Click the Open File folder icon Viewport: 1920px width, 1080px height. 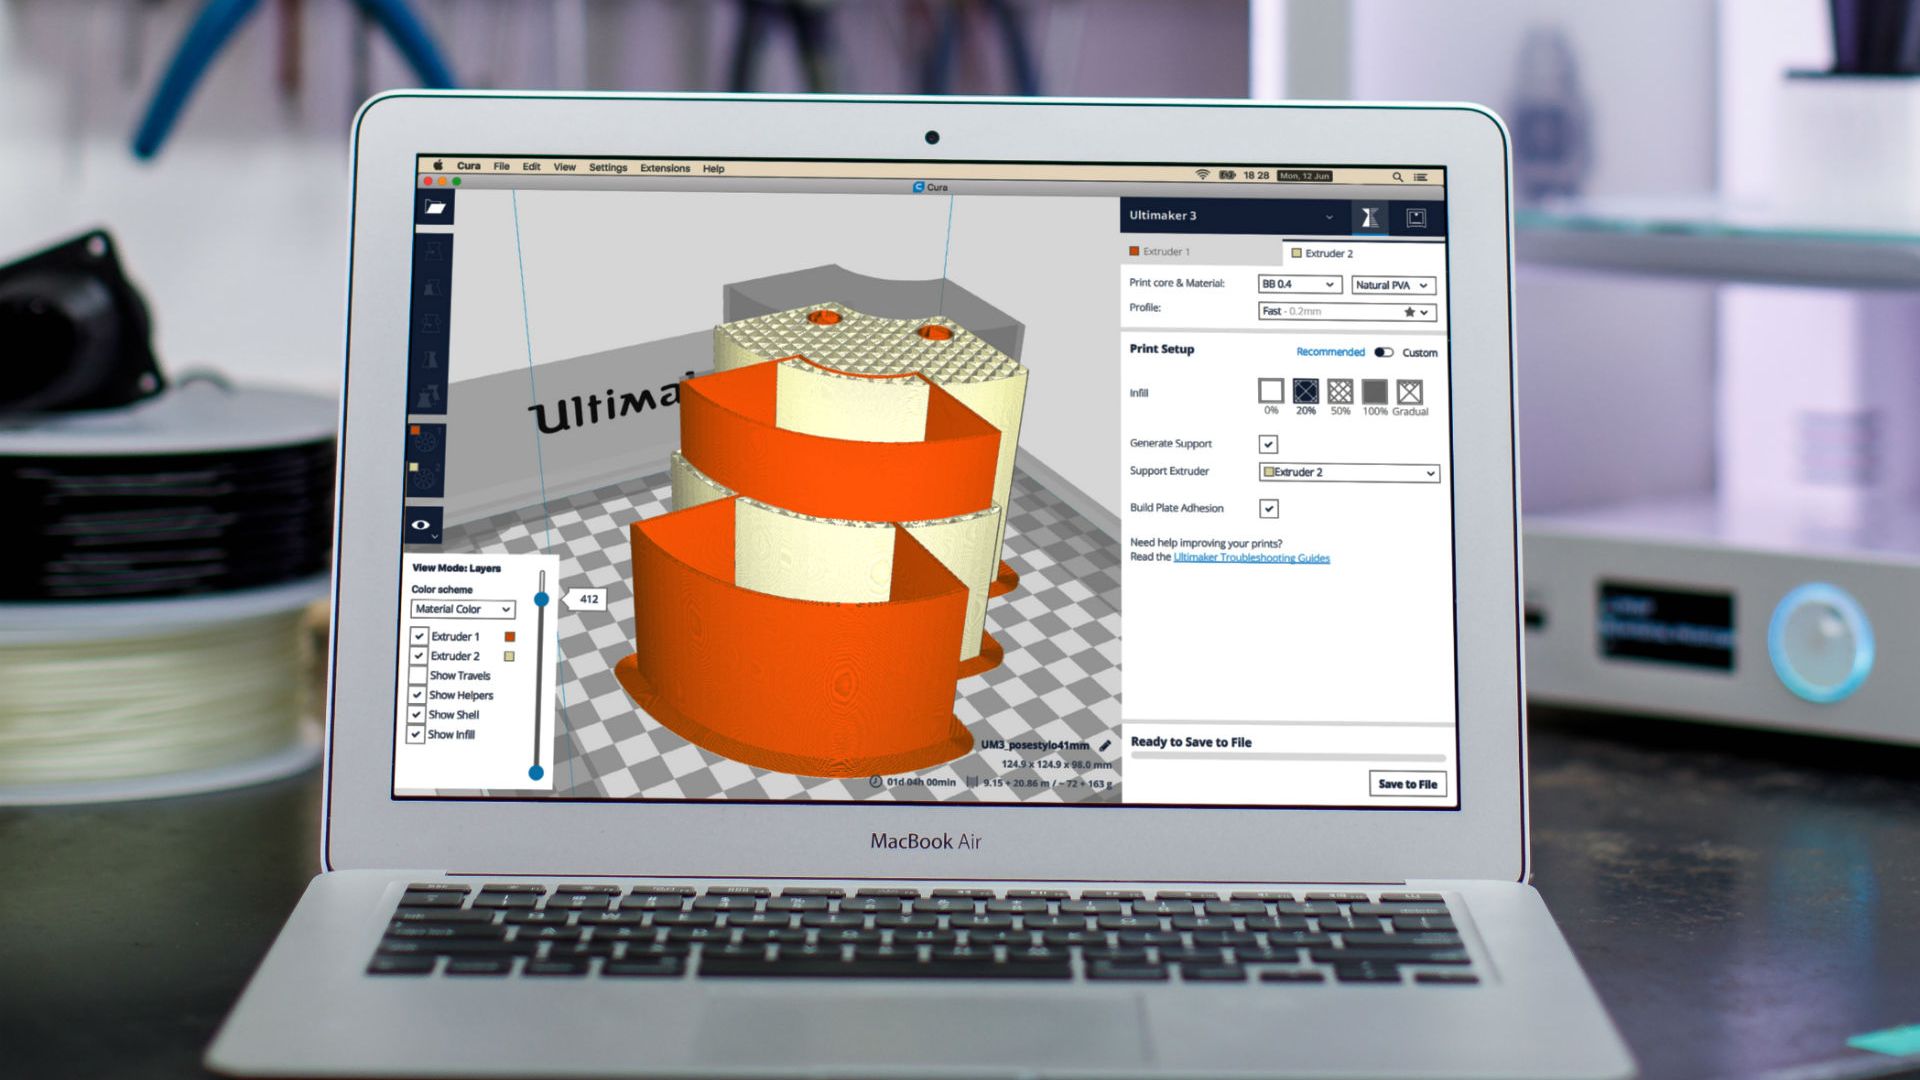tap(435, 207)
